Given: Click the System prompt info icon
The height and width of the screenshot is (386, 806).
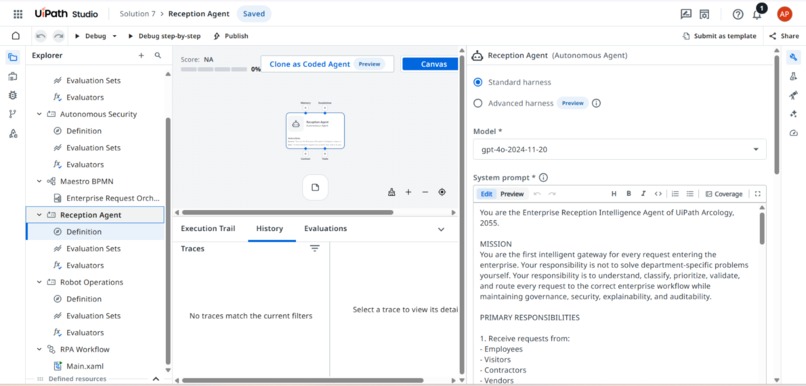Looking at the screenshot, I should click(x=543, y=178).
